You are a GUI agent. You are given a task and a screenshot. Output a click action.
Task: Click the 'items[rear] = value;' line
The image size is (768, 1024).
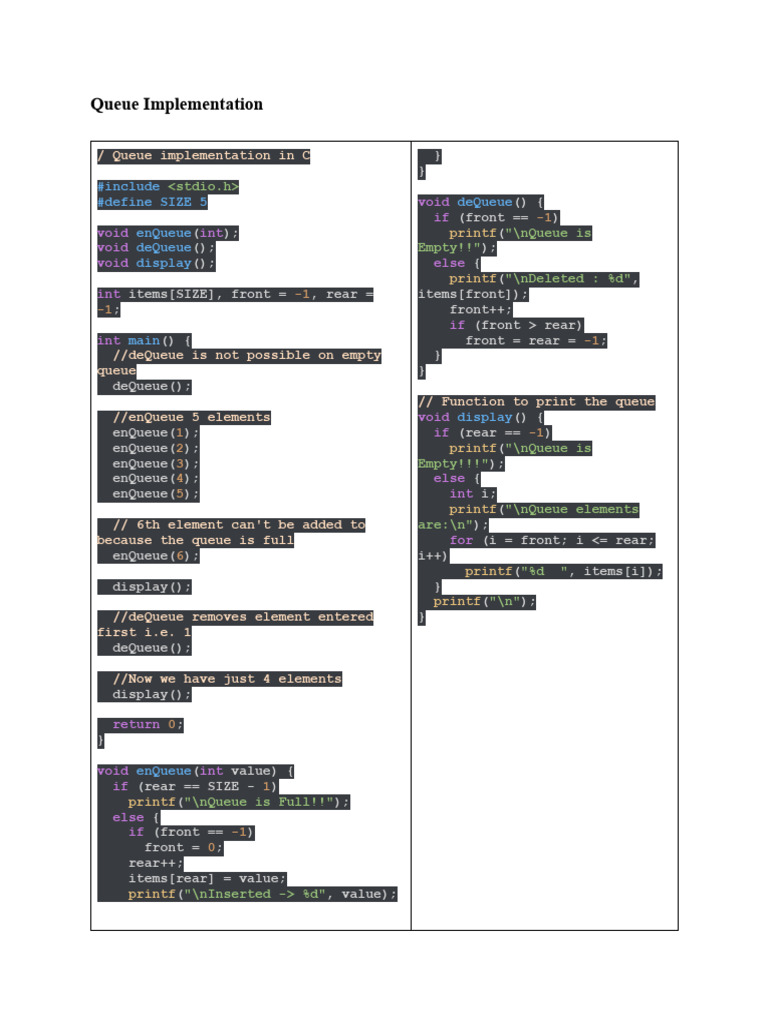pyautogui.click(x=208, y=879)
